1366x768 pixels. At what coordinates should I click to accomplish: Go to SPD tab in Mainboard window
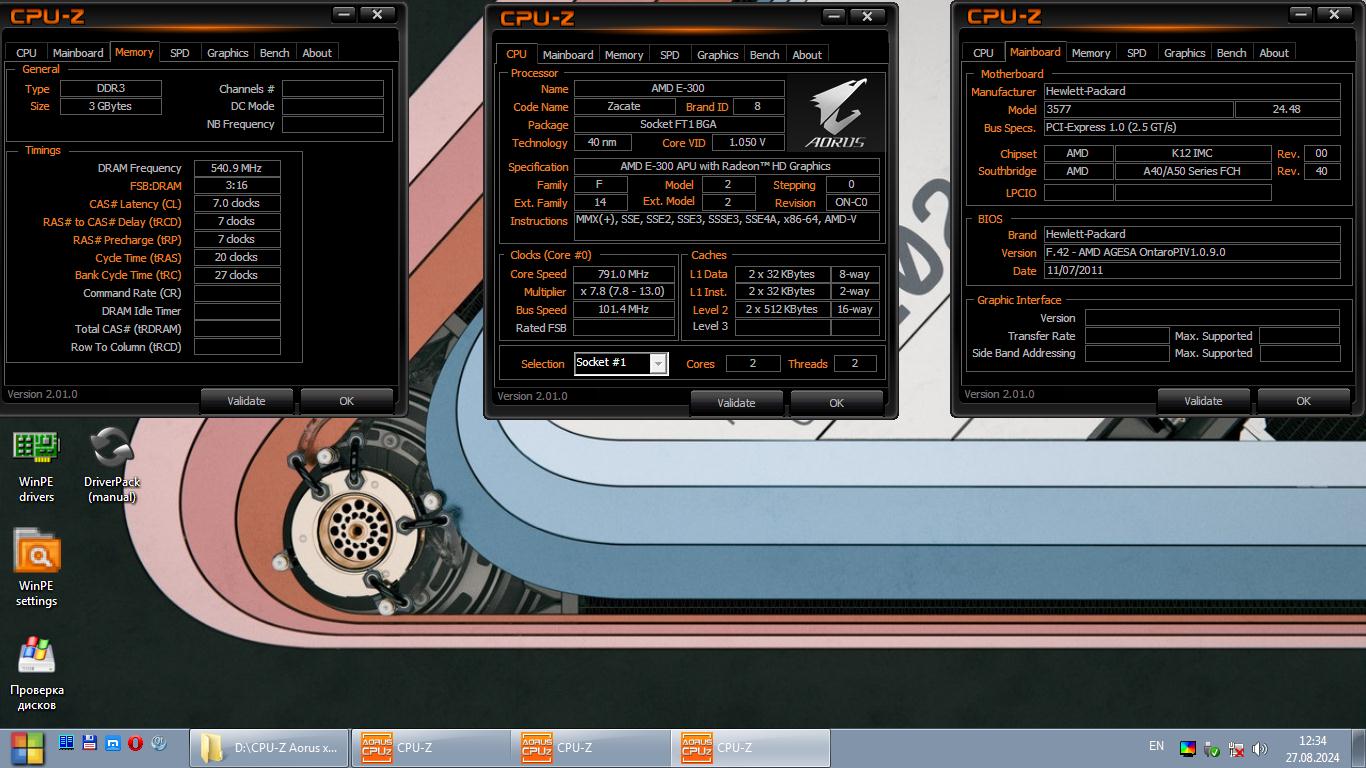coord(1137,53)
